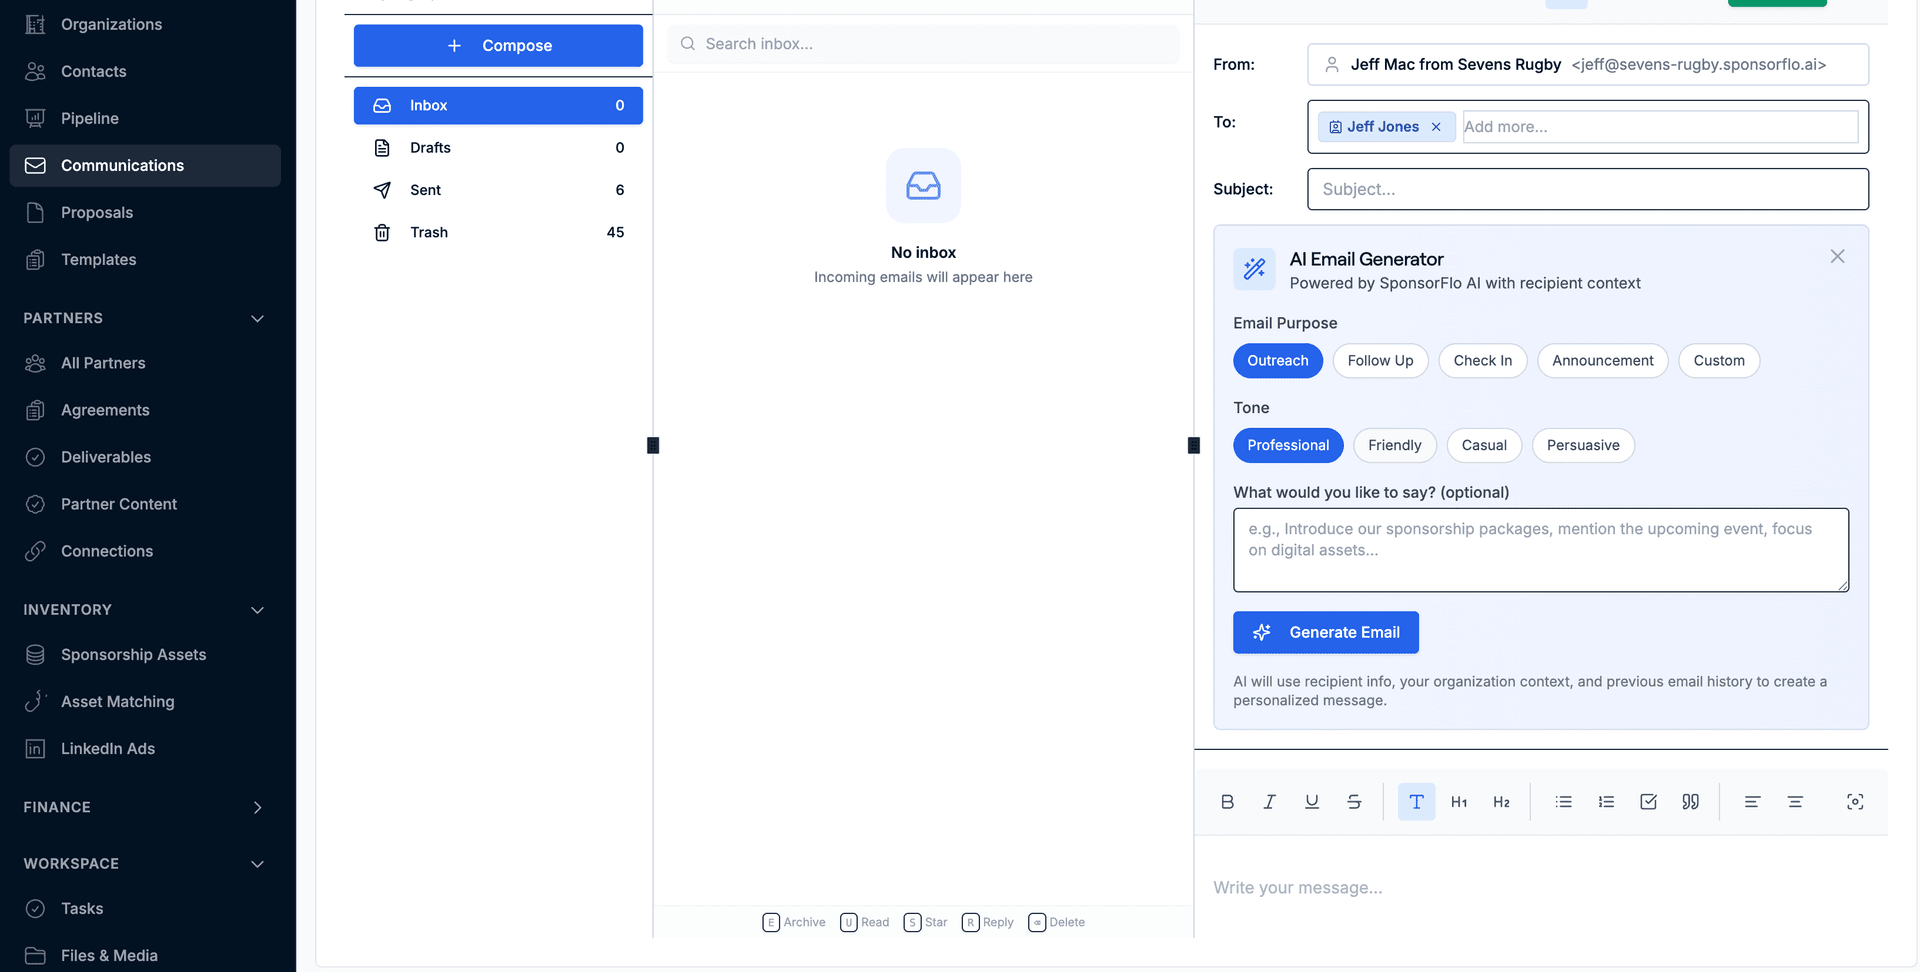The width and height of the screenshot is (1920, 972).
Task: Apply Heading 1 formatting
Action: tap(1458, 801)
